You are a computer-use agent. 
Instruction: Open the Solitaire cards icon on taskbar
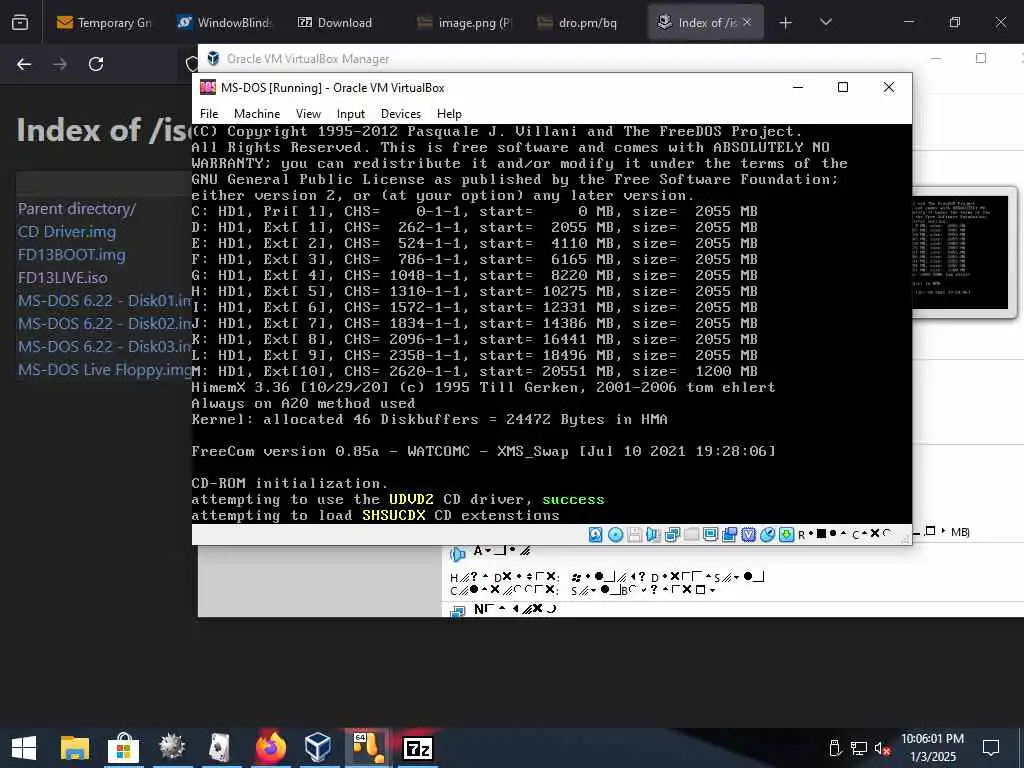221,748
